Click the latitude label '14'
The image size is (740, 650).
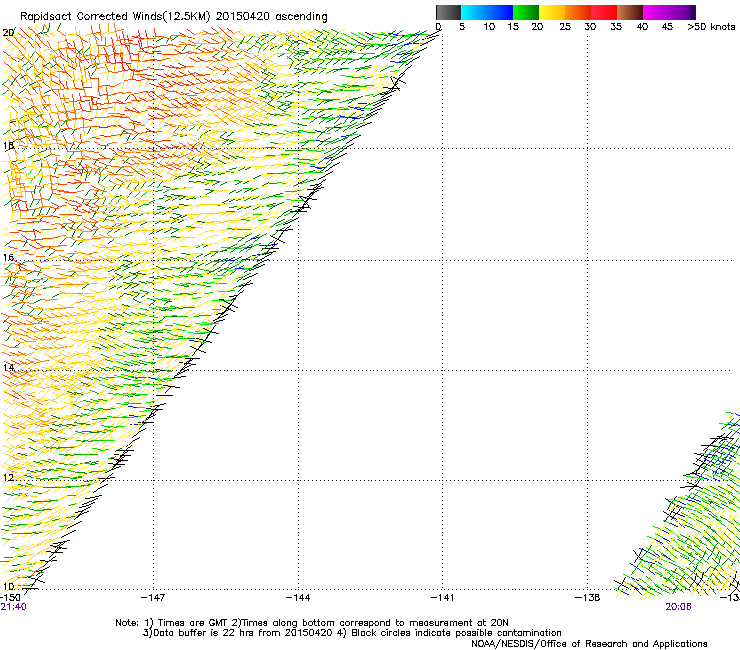click(8, 367)
